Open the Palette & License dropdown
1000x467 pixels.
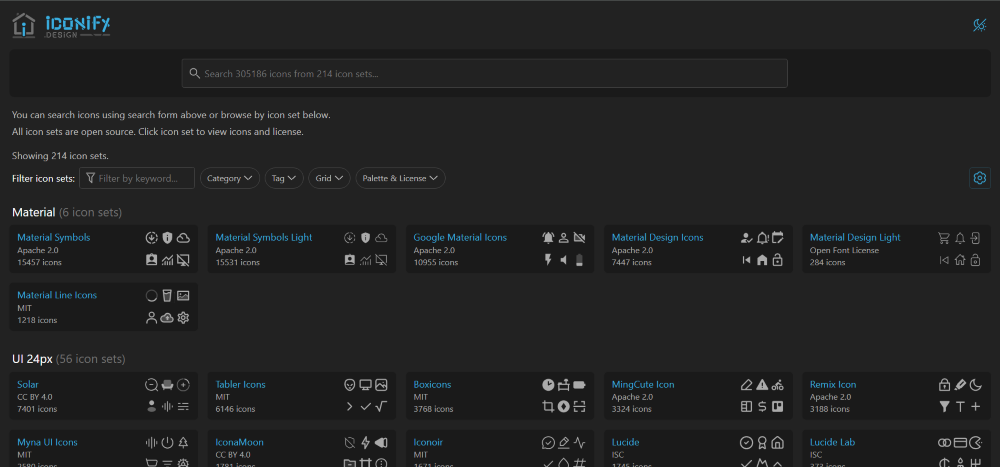tap(401, 178)
